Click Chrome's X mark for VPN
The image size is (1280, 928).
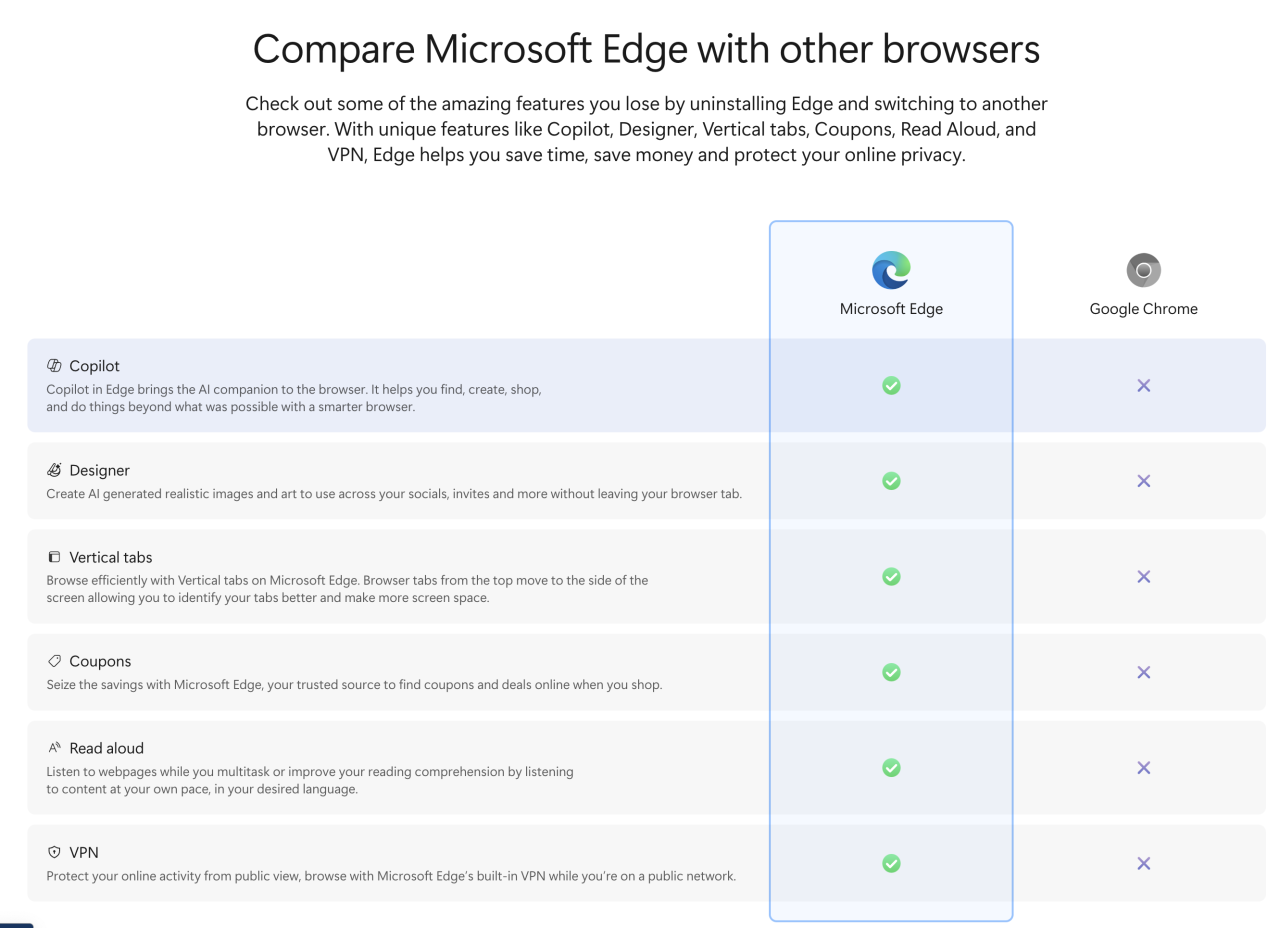pyautogui.click(x=1143, y=863)
